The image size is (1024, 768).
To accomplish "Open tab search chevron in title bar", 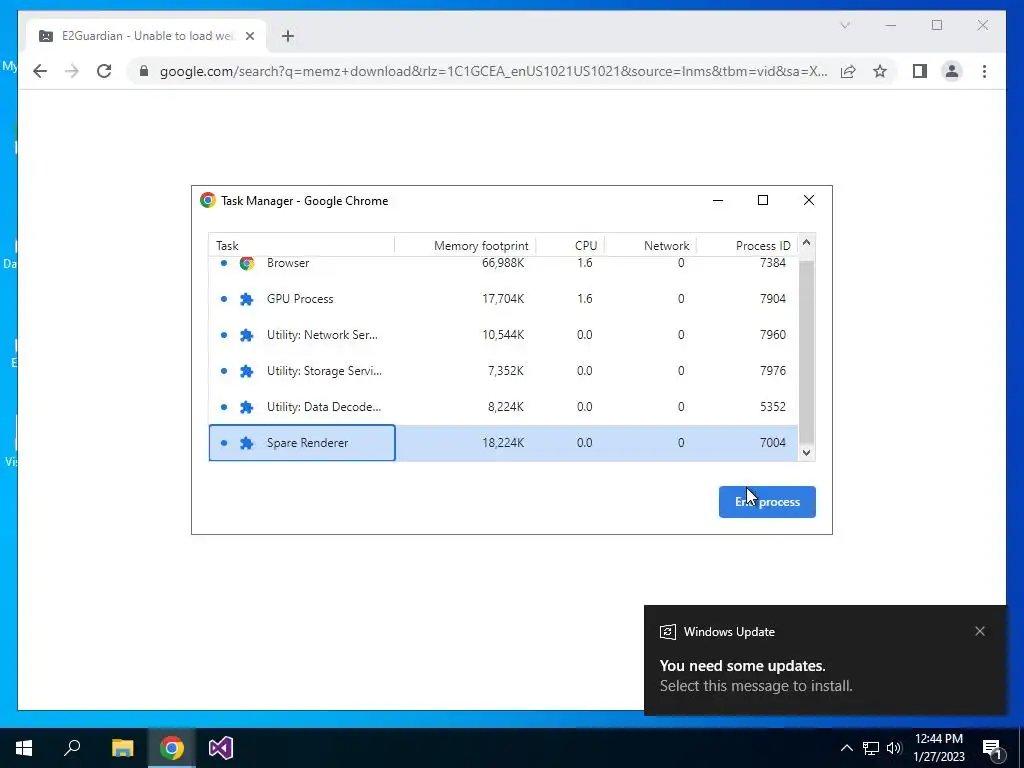I will [x=845, y=25].
